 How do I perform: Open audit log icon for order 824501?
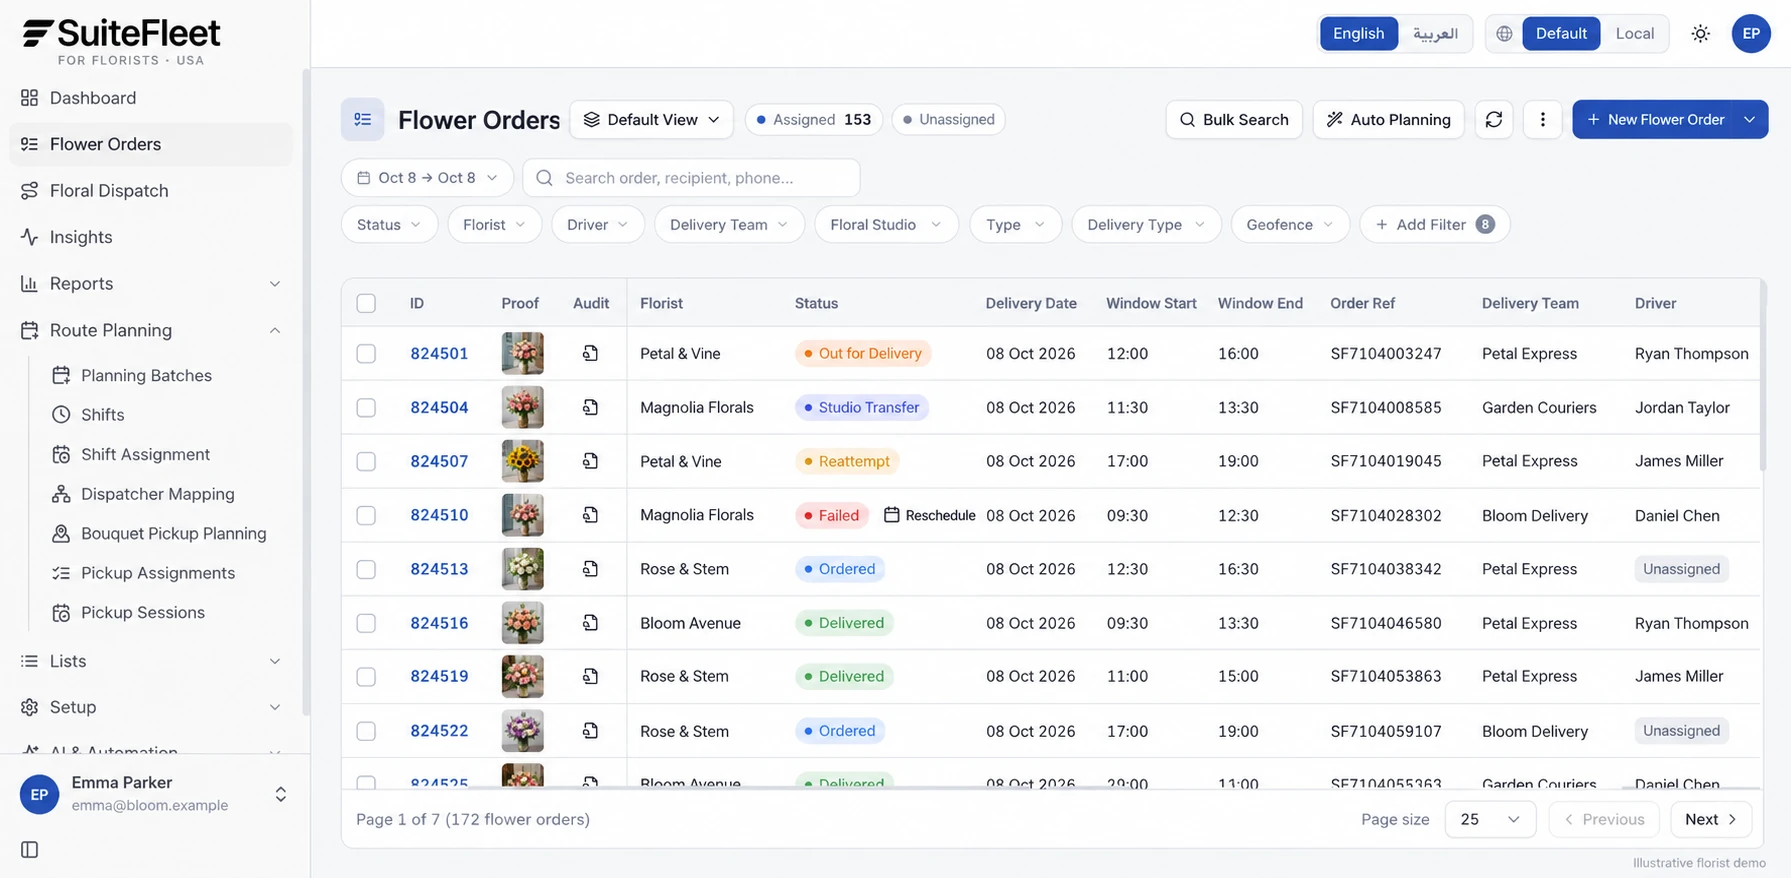pos(591,353)
